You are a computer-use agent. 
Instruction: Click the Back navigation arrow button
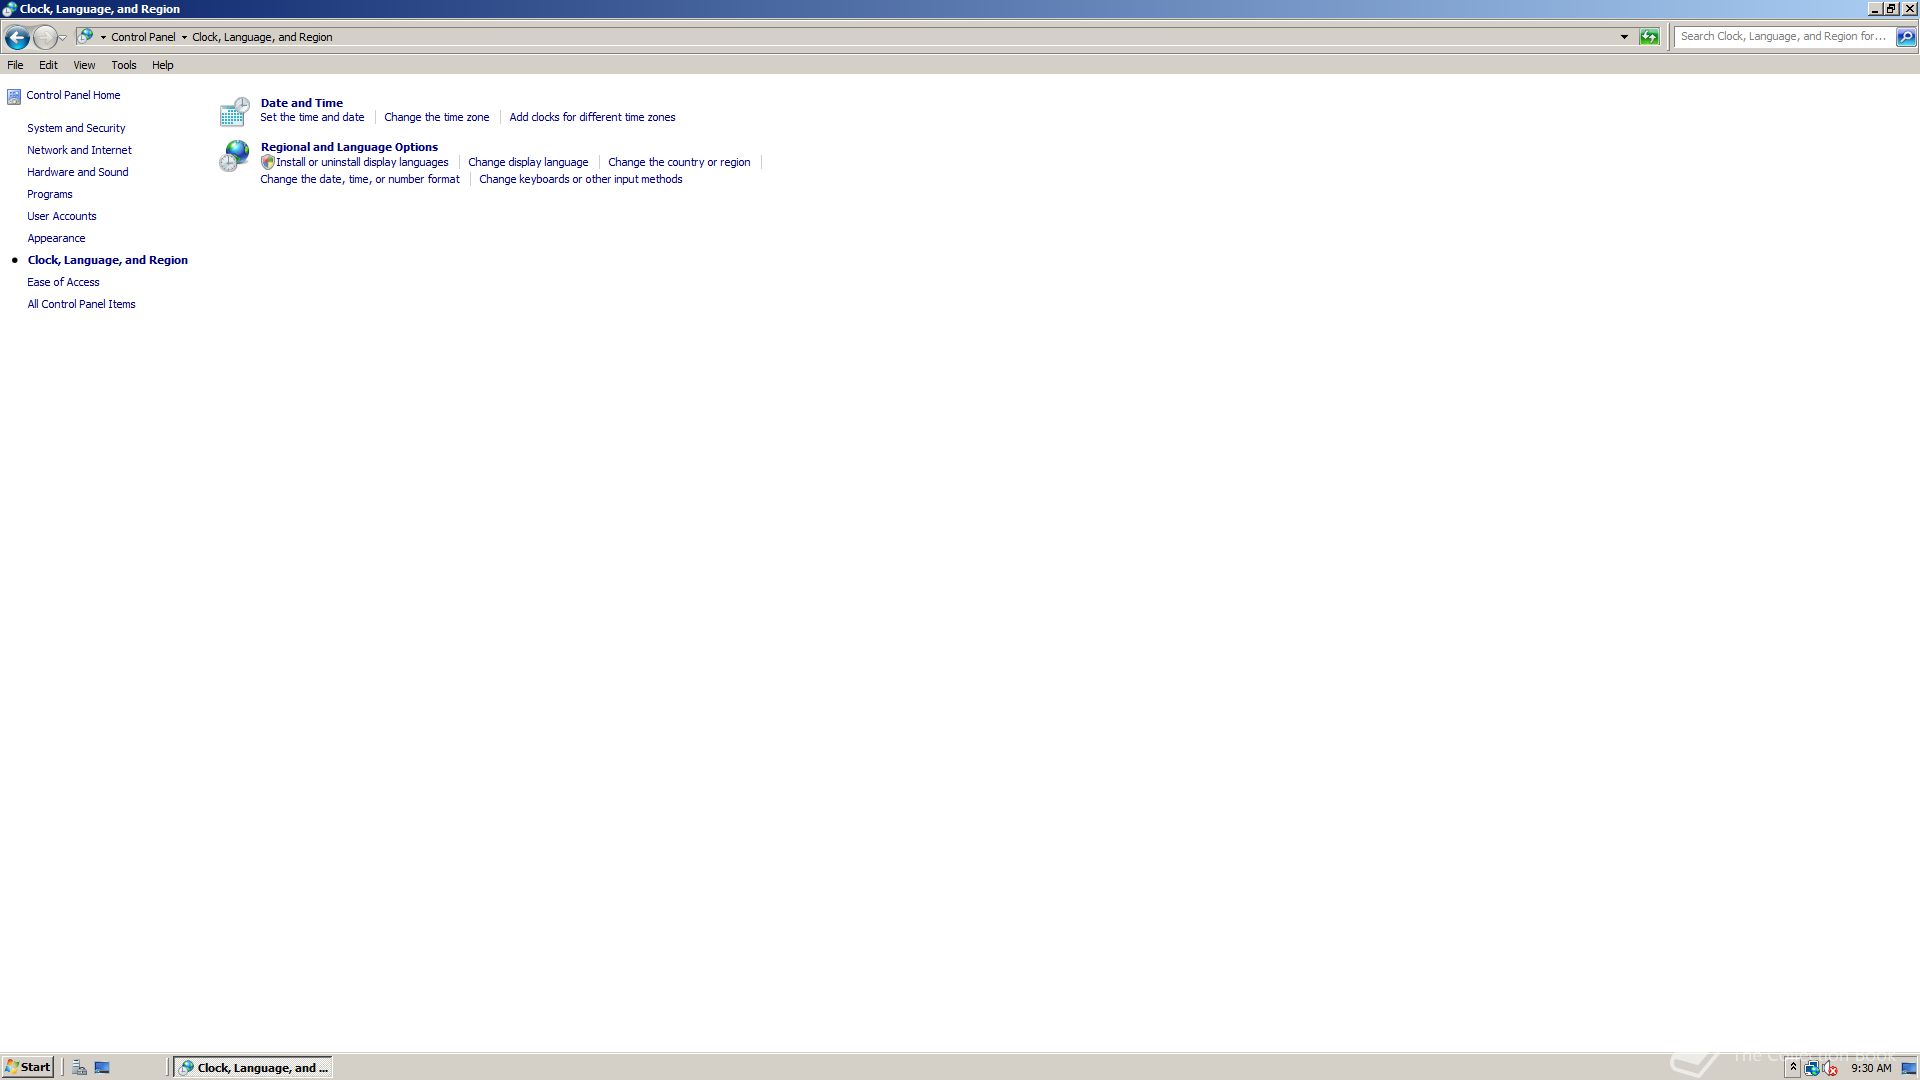17,38
